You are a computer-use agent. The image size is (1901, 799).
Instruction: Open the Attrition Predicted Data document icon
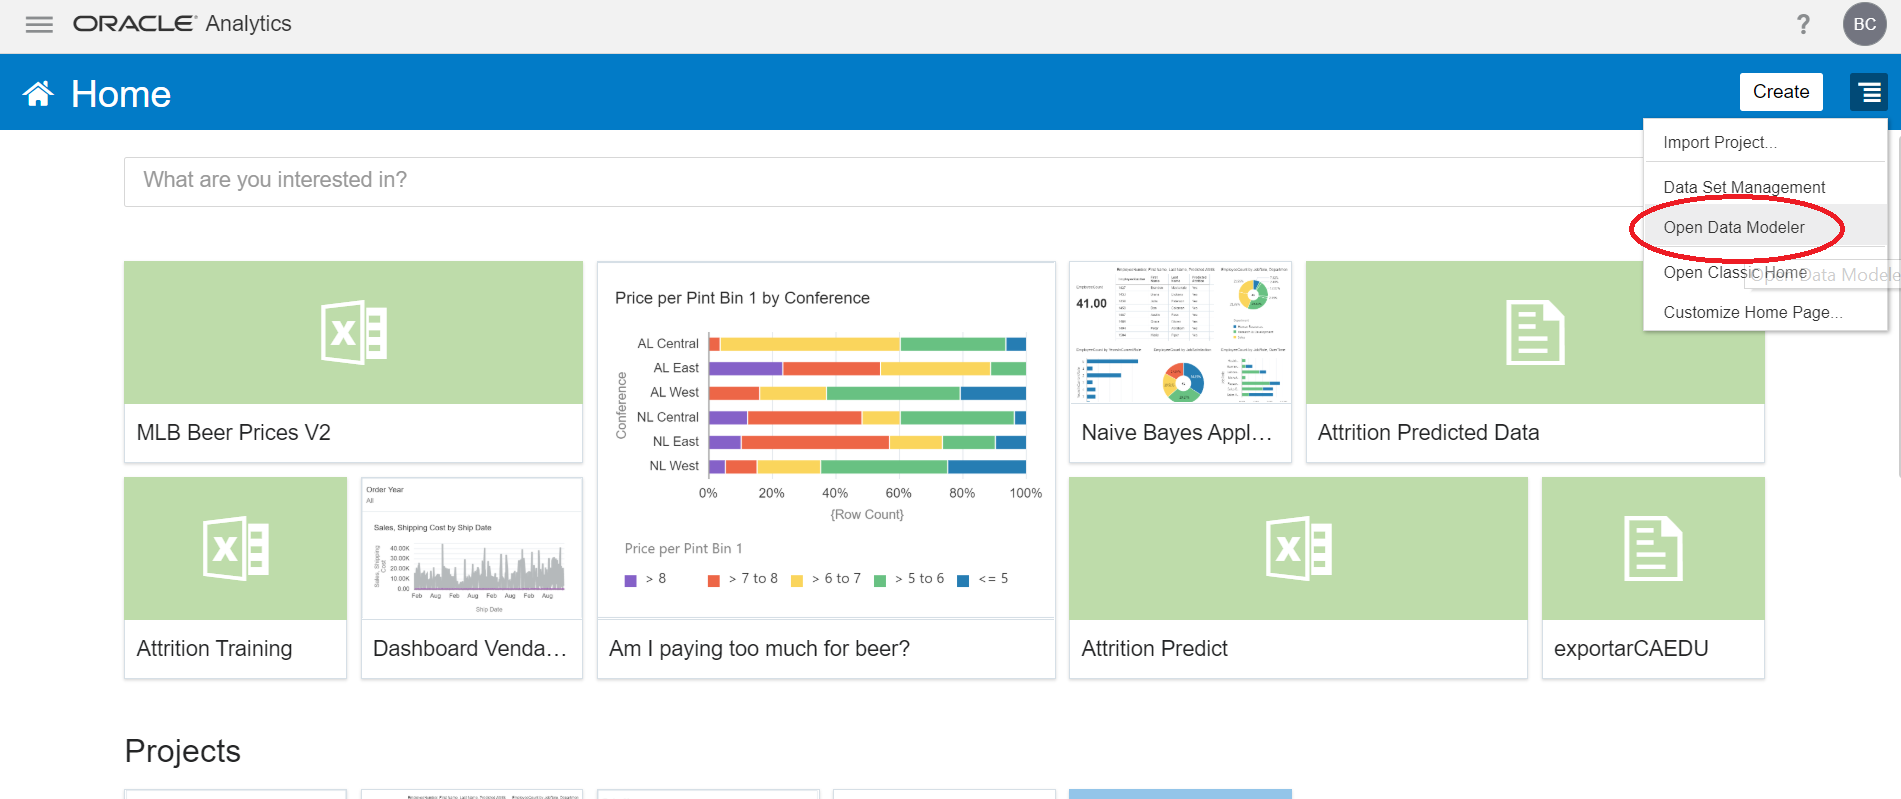[x=1535, y=332]
